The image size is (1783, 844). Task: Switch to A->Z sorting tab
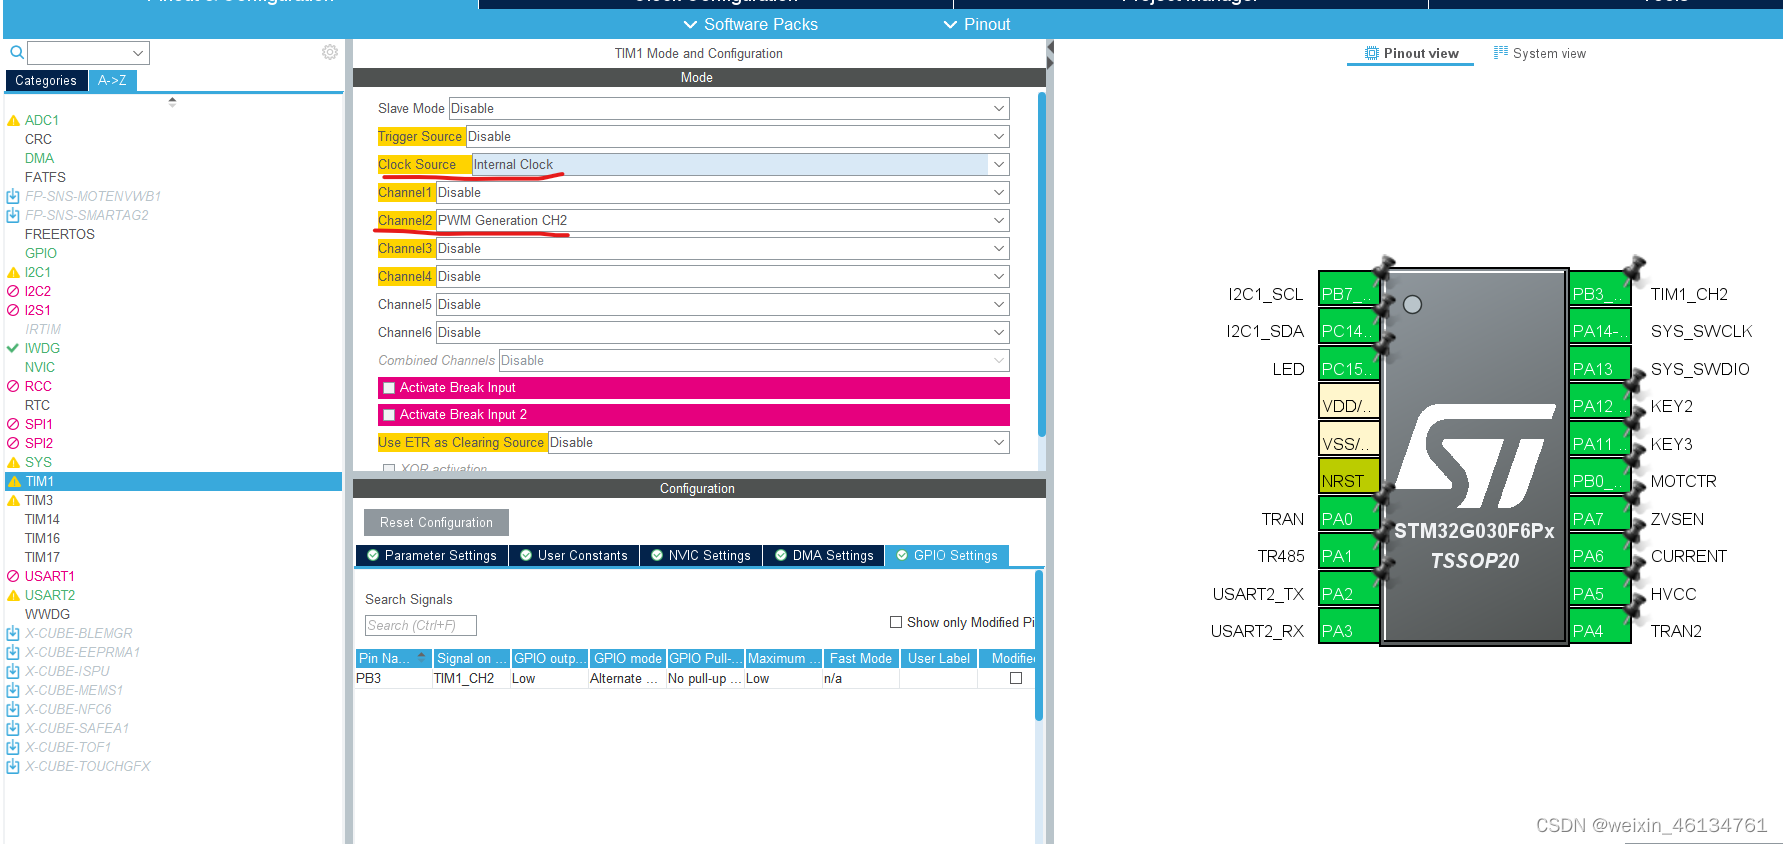(112, 80)
